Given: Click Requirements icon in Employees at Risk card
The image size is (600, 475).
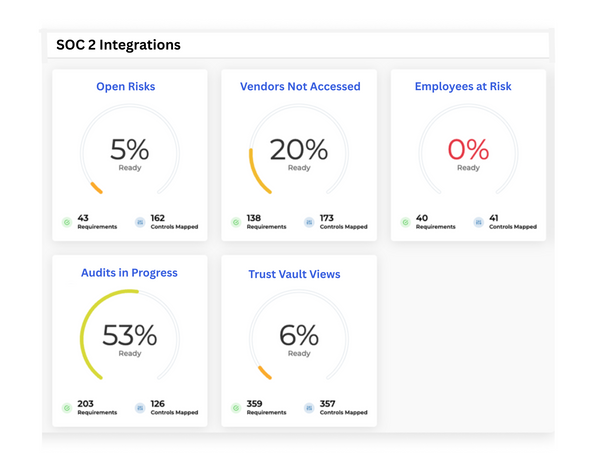Looking at the screenshot, I should tap(406, 222).
